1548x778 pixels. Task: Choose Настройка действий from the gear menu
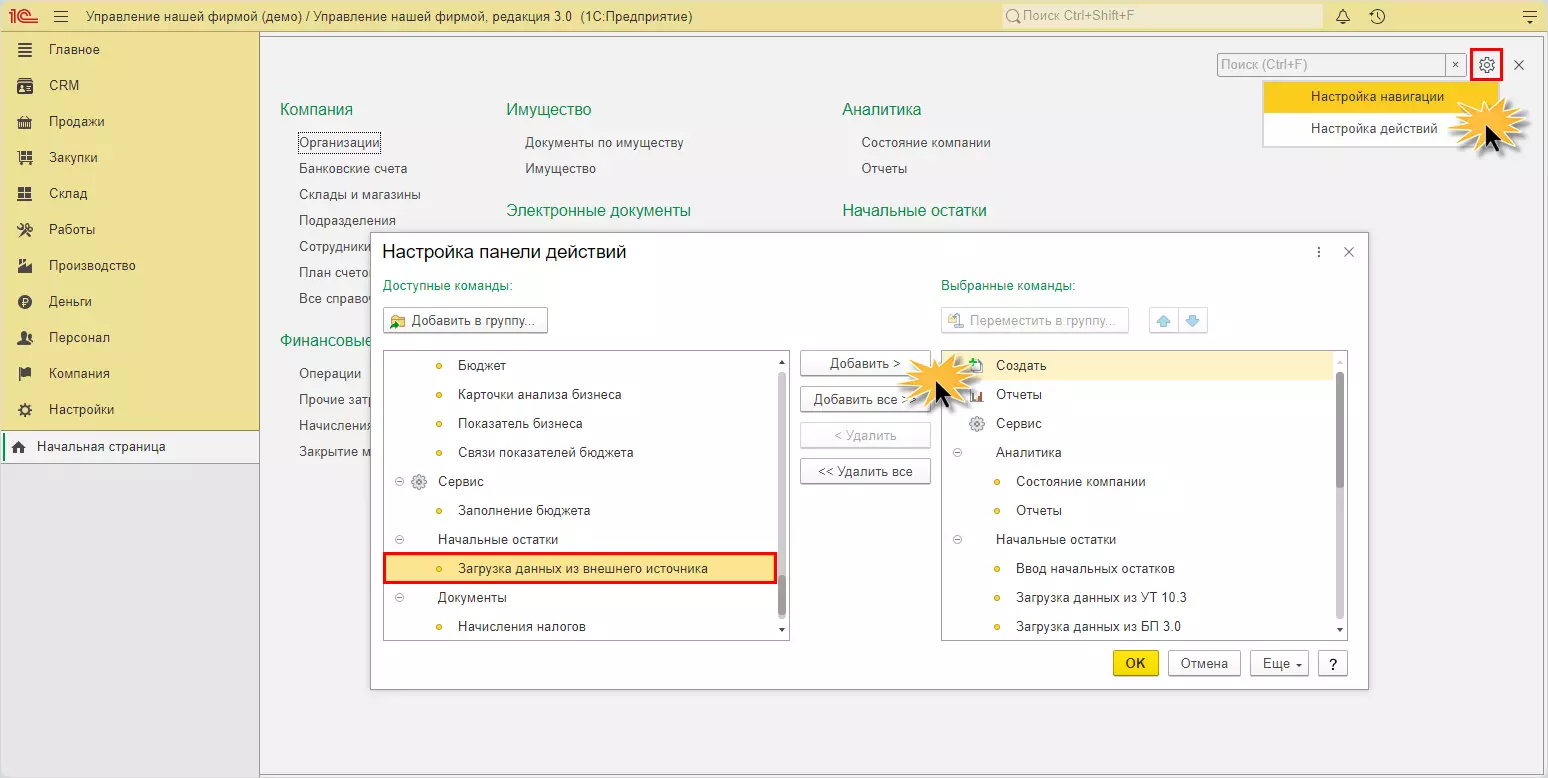point(1381,128)
